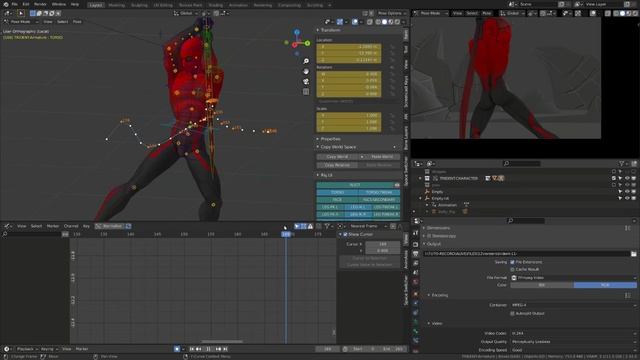Open the Playback dropdown in timeline
The image size is (640, 360).
27,349
